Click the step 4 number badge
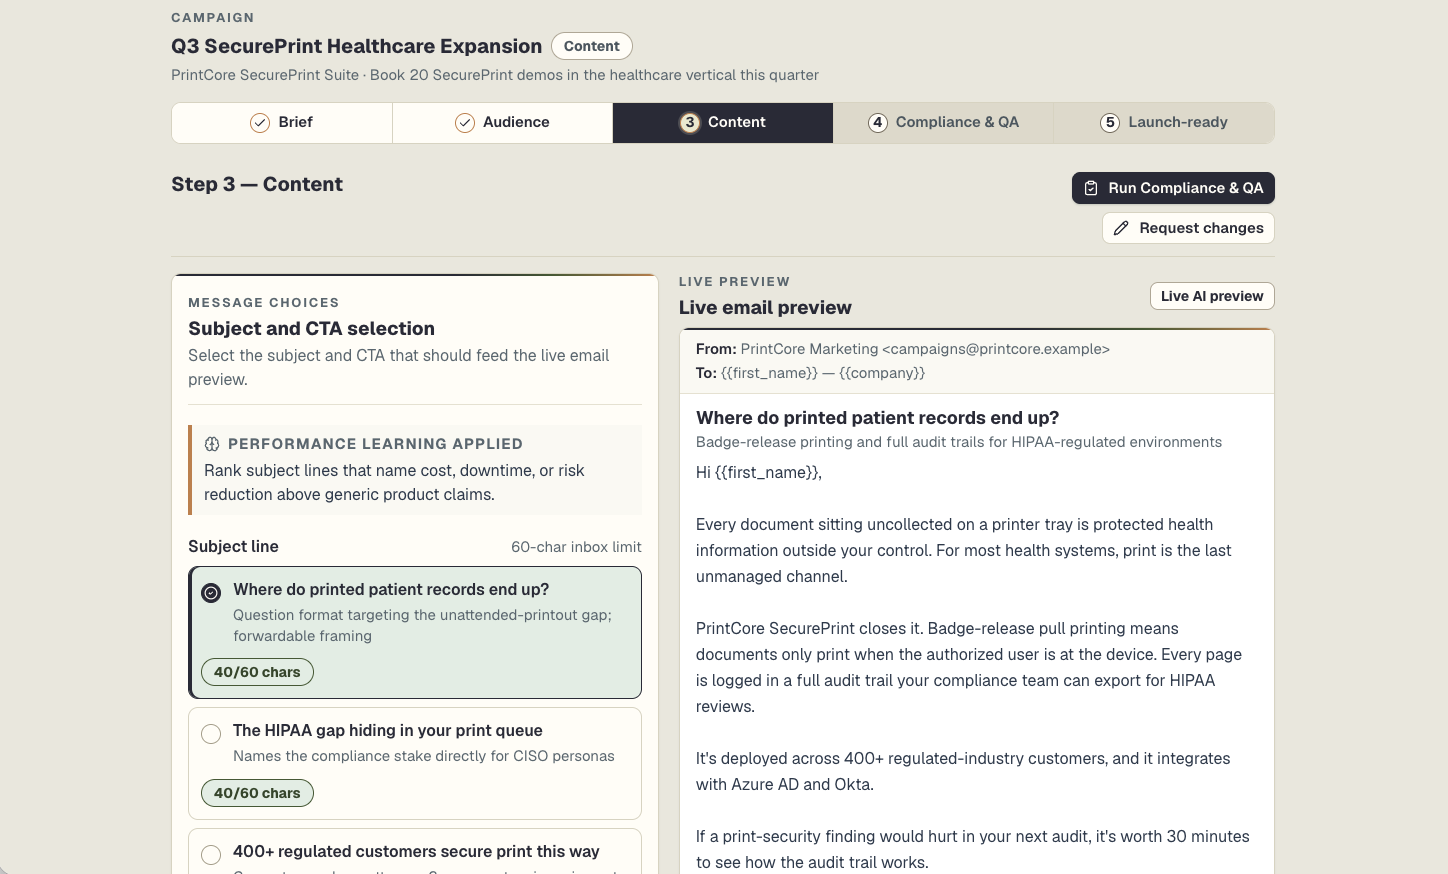Screen dimensions: 1448x874 (878, 123)
